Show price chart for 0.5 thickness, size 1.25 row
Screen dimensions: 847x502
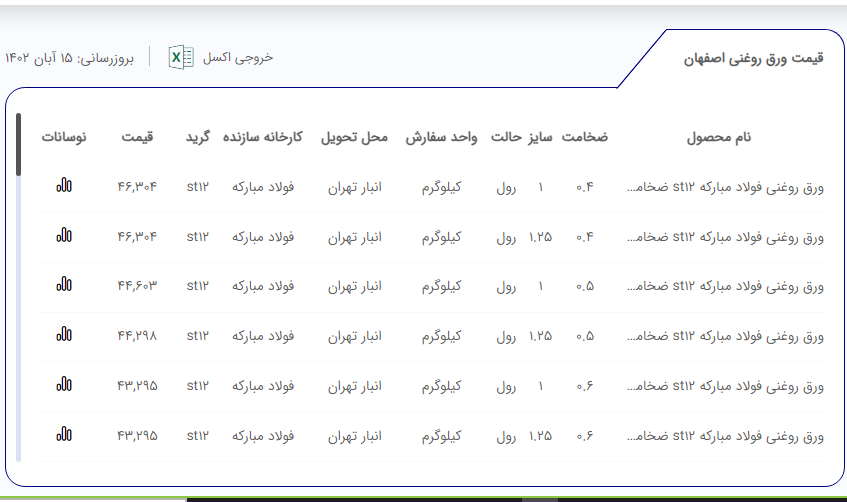pyautogui.click(x=64, y=335)
